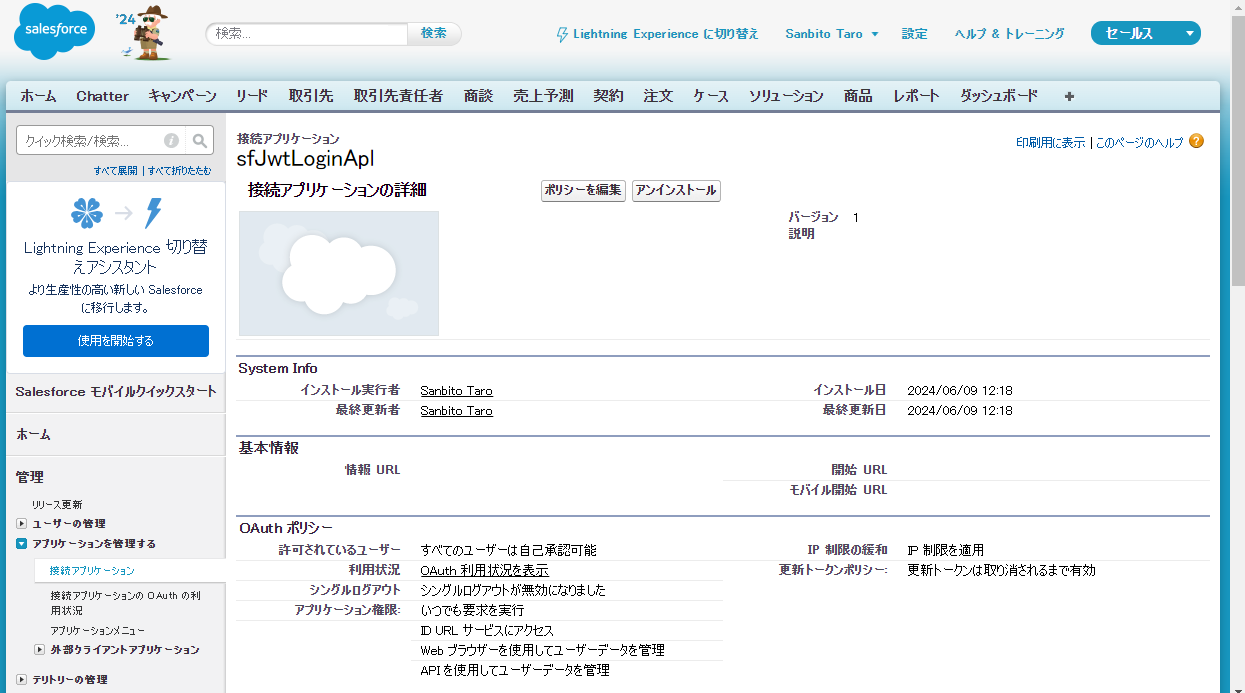Select アプリケーションメニュー in setup tree

point(98,630)
